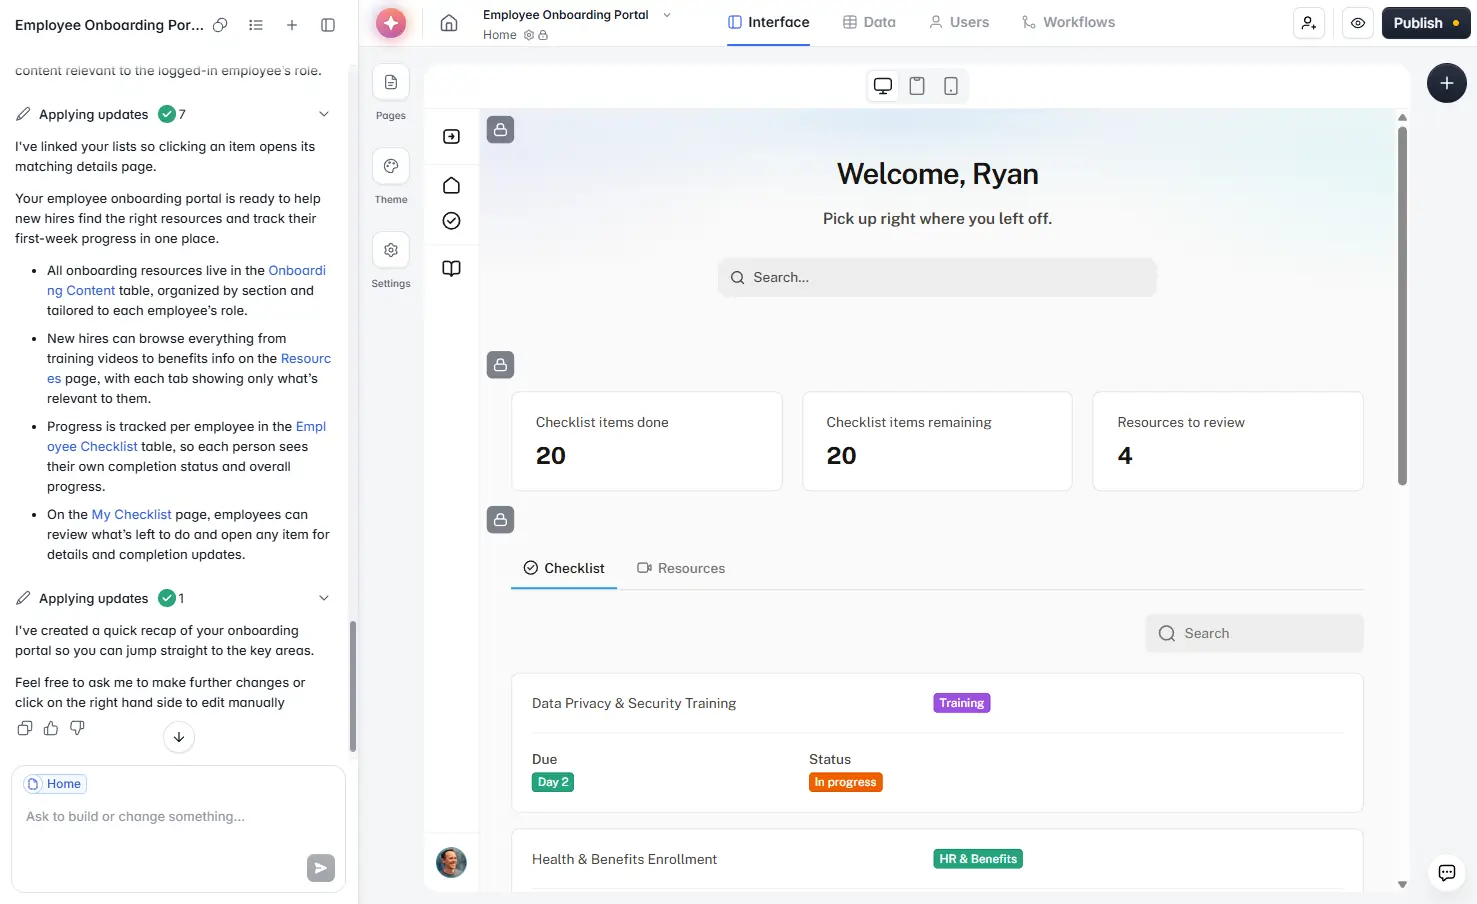The width and height of the screenshot is (1477, 904).
Task: Give thumbs up to response
Action: coord(51,728)
